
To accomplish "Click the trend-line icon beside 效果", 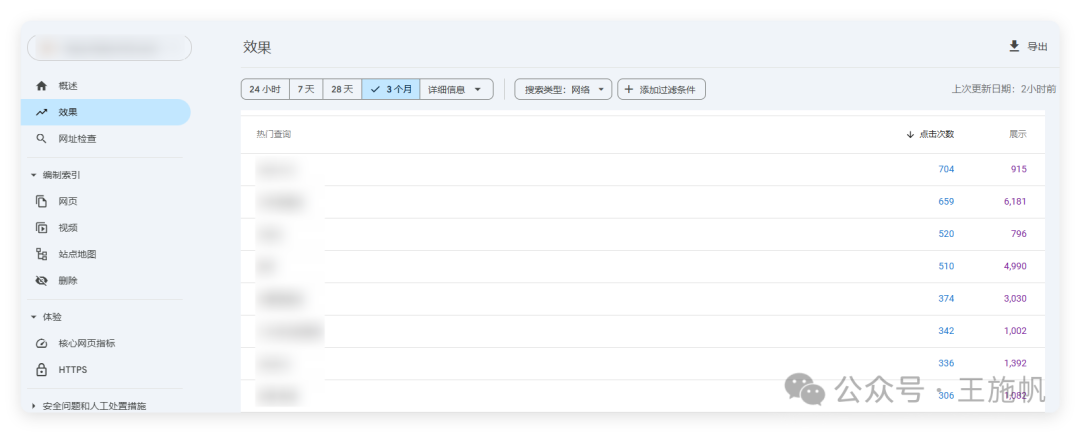I will (x=41, y=112).
